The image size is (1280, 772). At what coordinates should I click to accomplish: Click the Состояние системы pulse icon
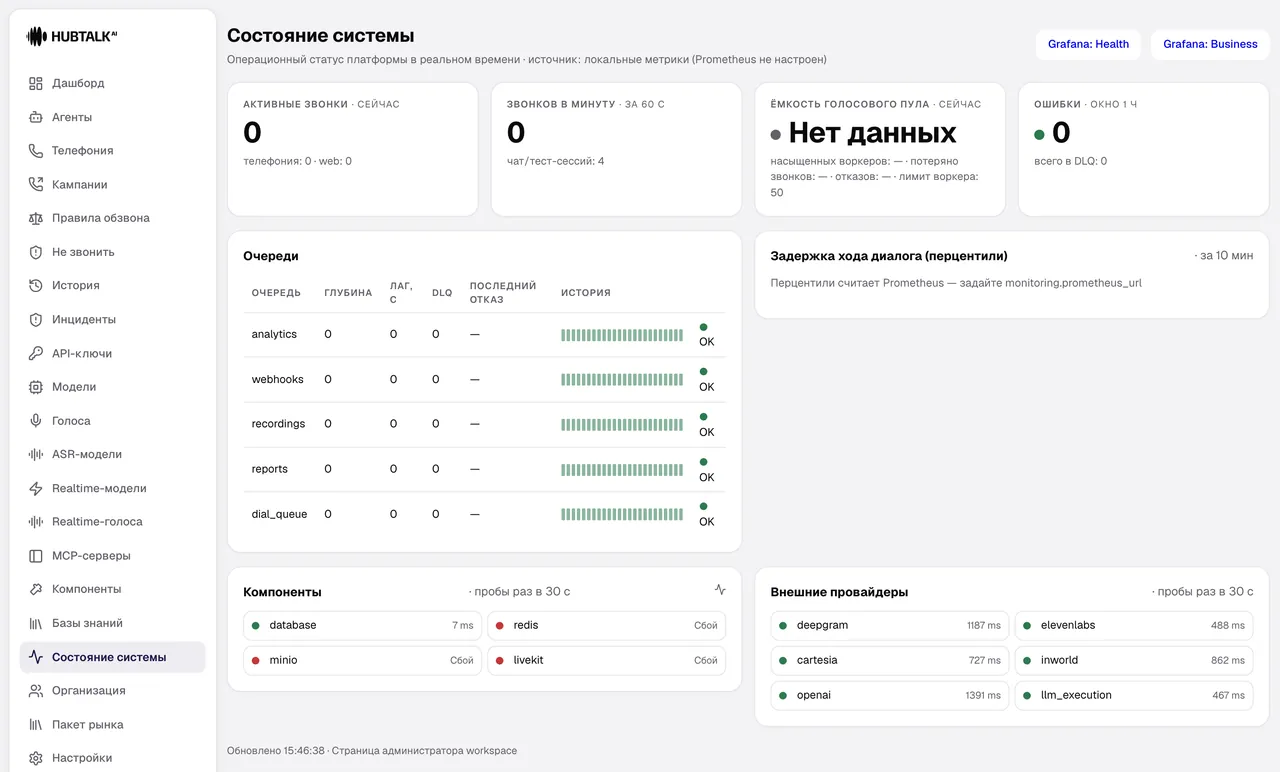pos(36,657)
